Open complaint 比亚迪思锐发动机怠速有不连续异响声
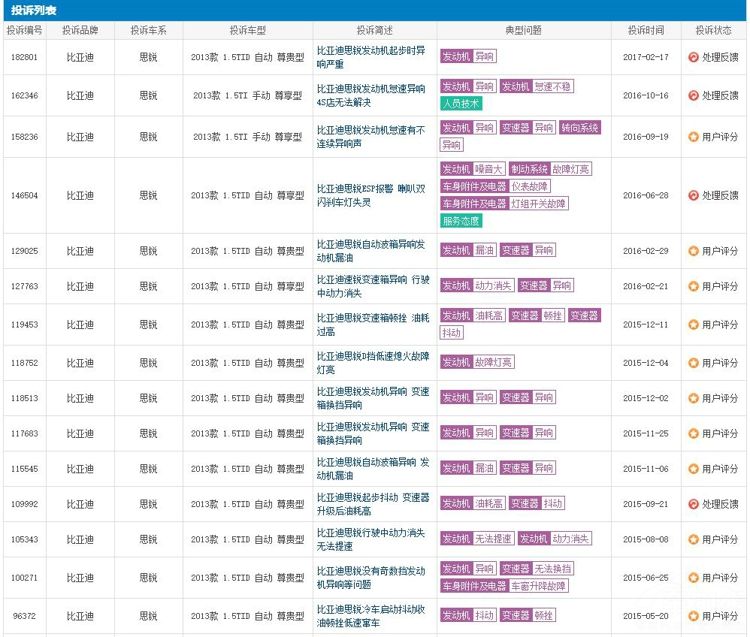Image resolution: width=750 pixels, height=637 pixels. pos(371,136)
